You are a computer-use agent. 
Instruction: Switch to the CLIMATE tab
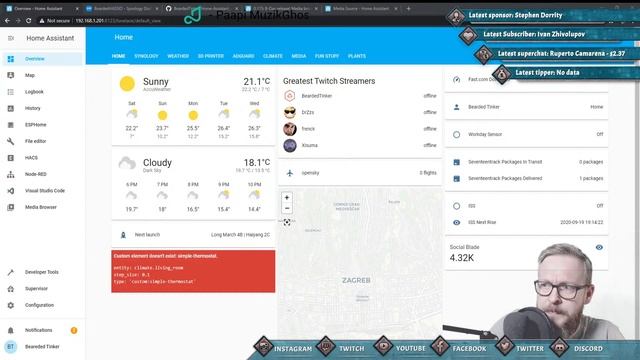pyautogui.click(x=273, y=56)
